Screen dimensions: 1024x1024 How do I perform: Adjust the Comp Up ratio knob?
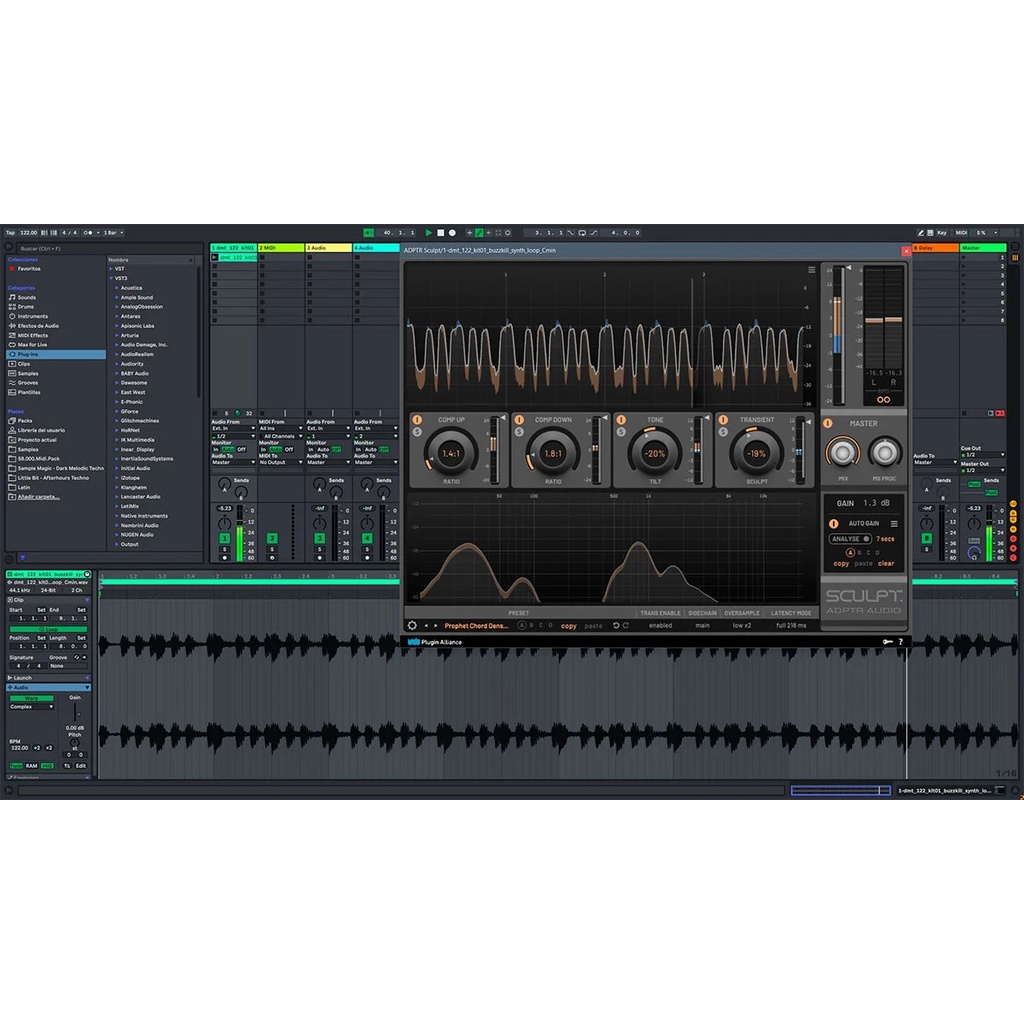(x=451, y=453)
